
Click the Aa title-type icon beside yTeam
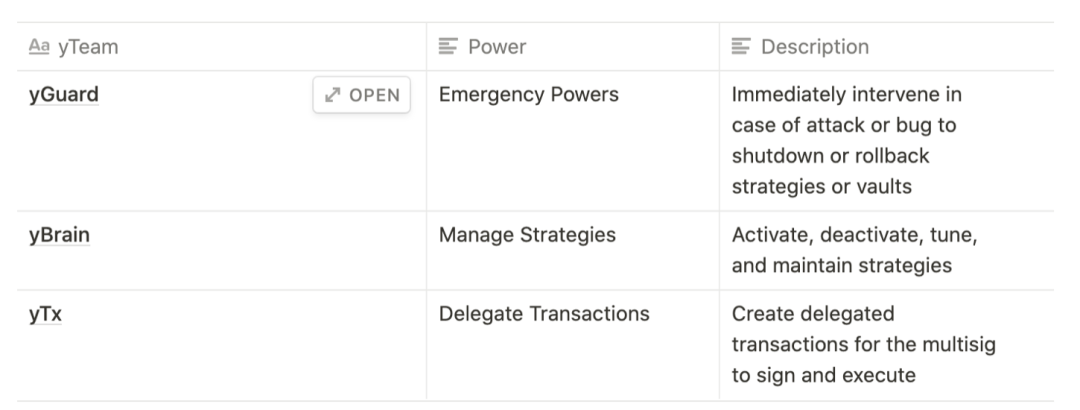point(39,46)
